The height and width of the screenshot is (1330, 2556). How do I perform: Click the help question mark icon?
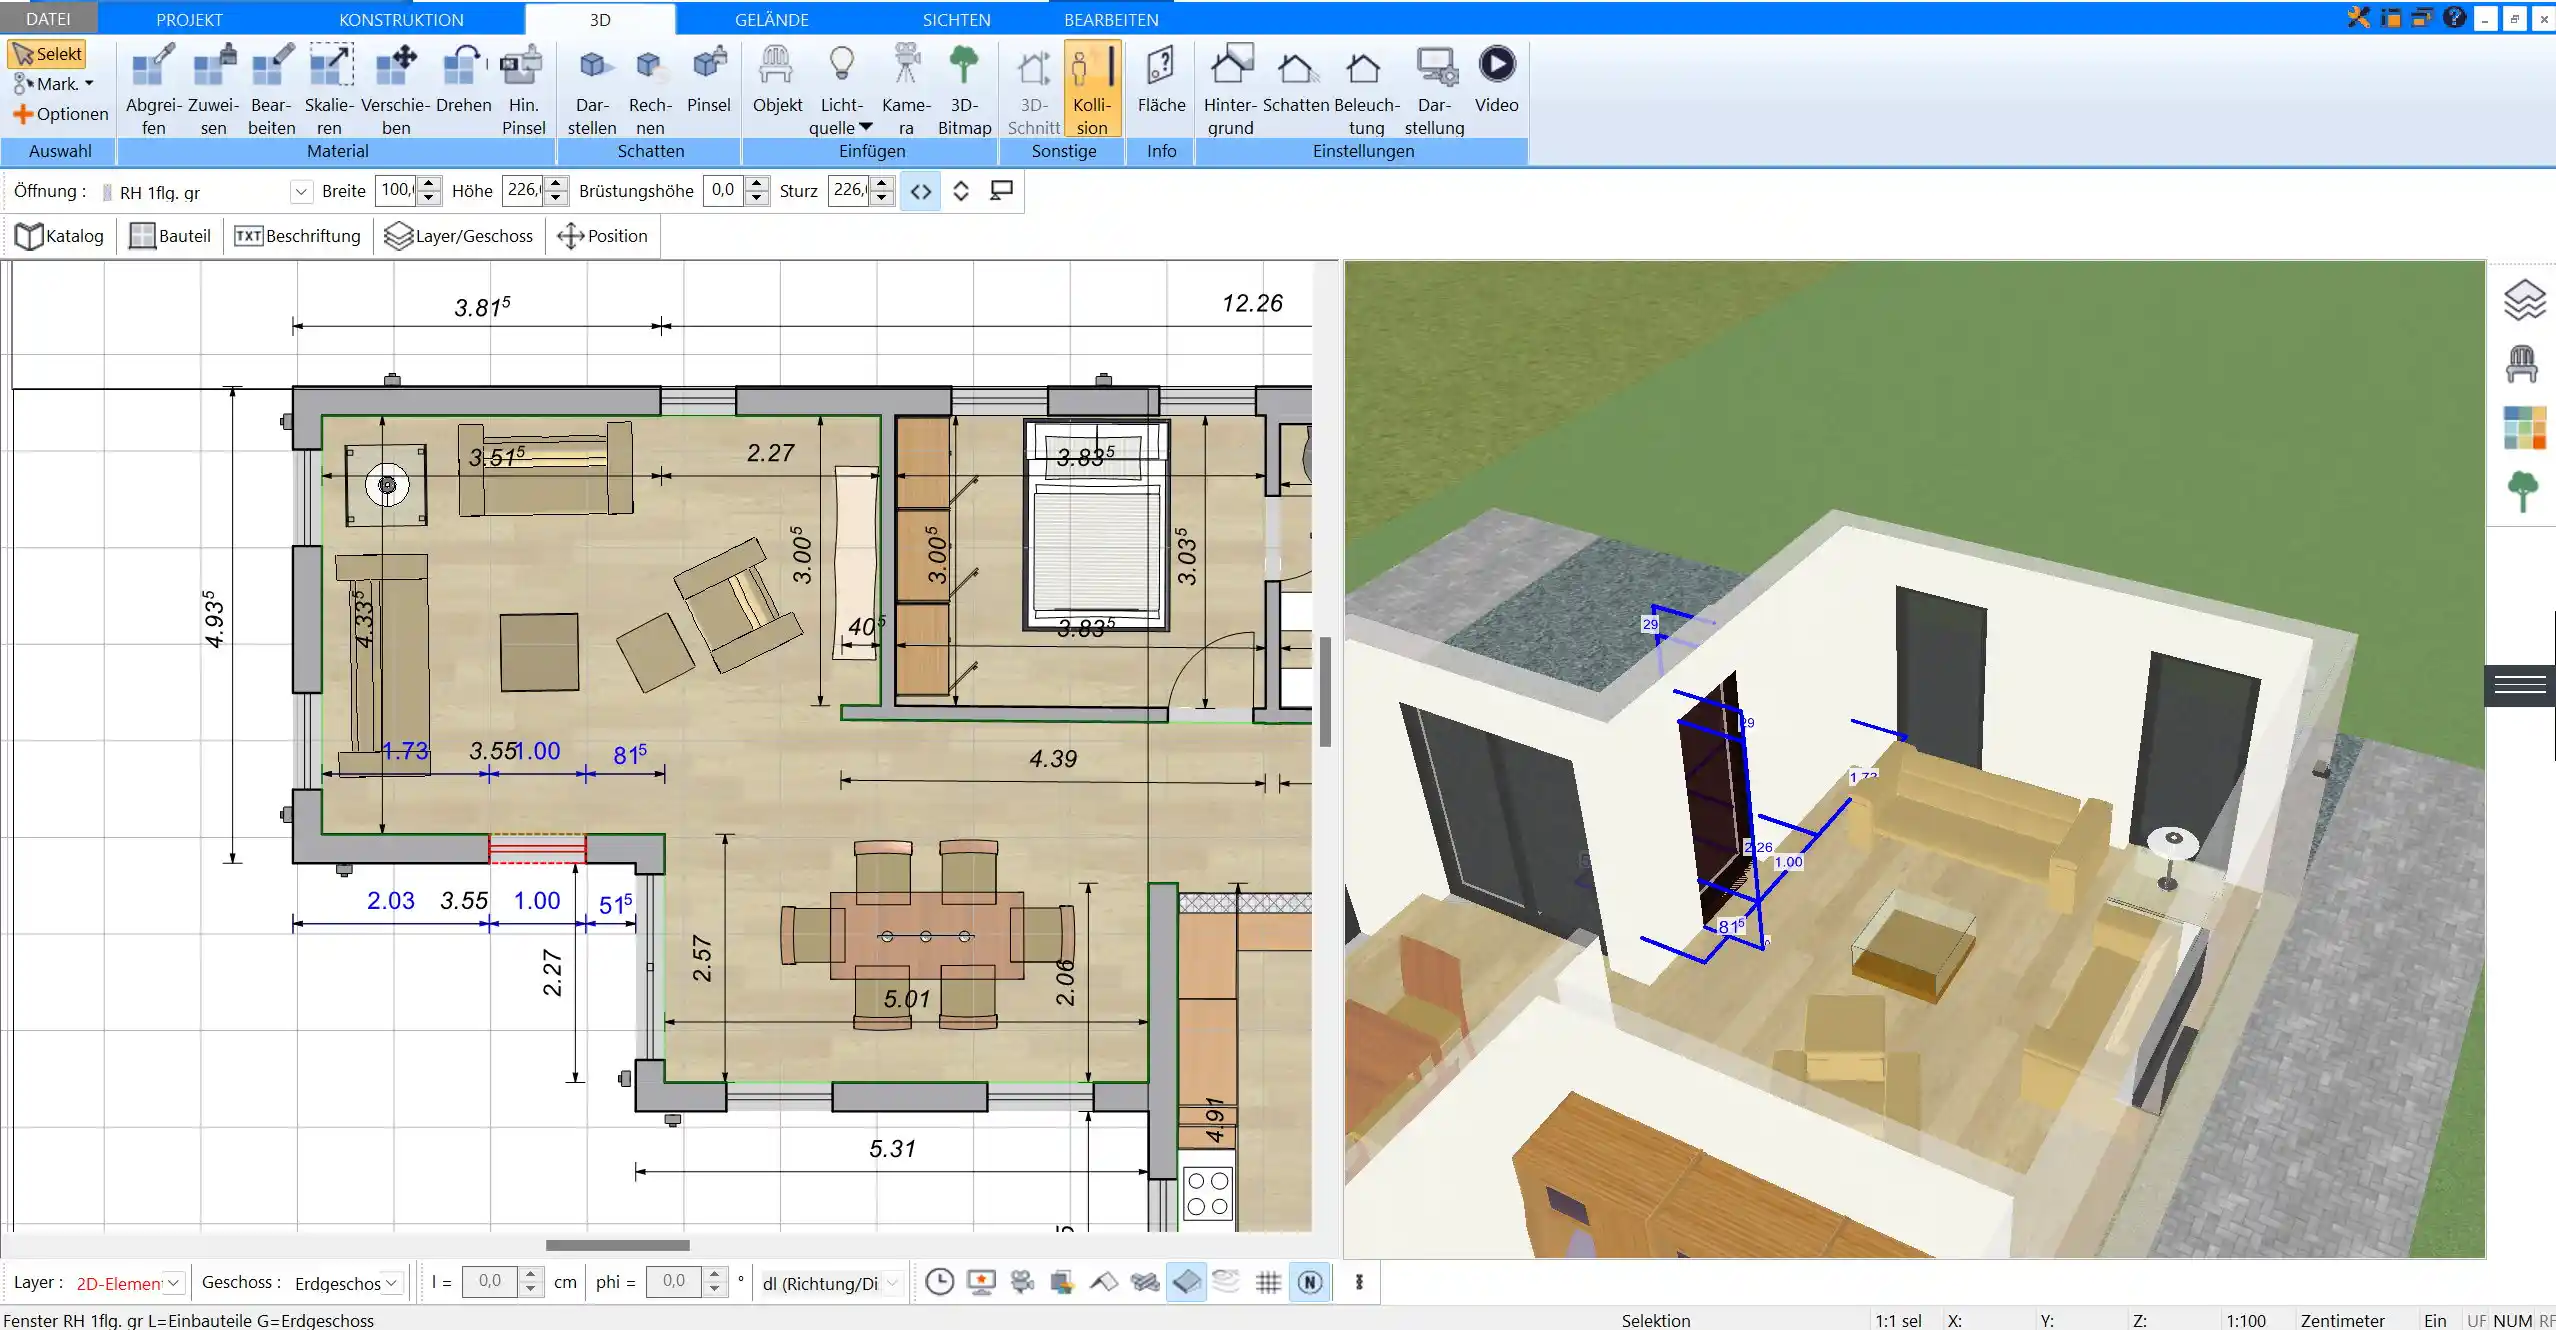click(2454, 17)
